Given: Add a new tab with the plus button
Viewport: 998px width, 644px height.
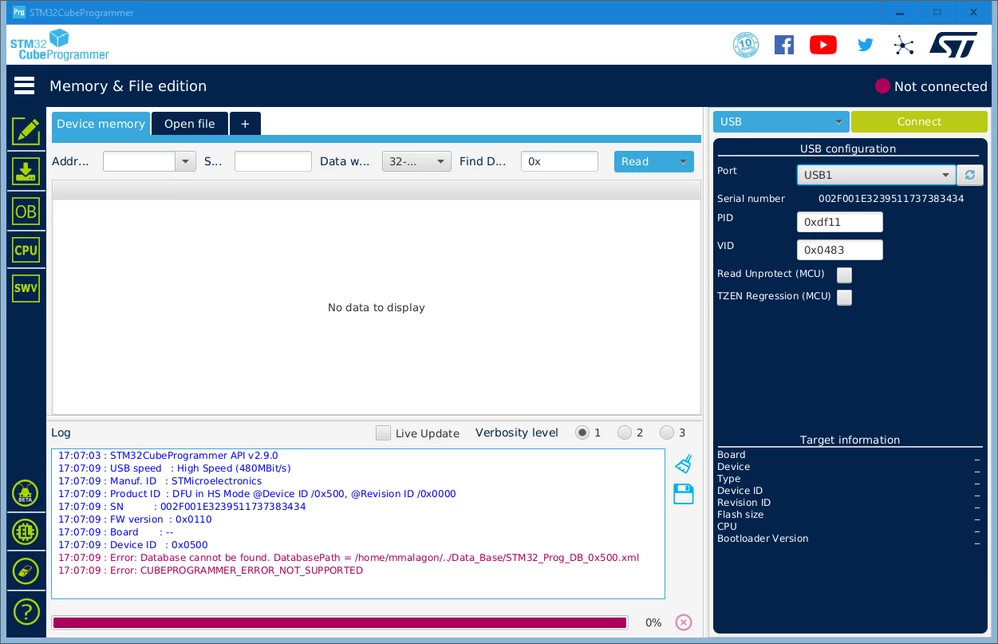Looking at the screenshot, I should (245, 123).
